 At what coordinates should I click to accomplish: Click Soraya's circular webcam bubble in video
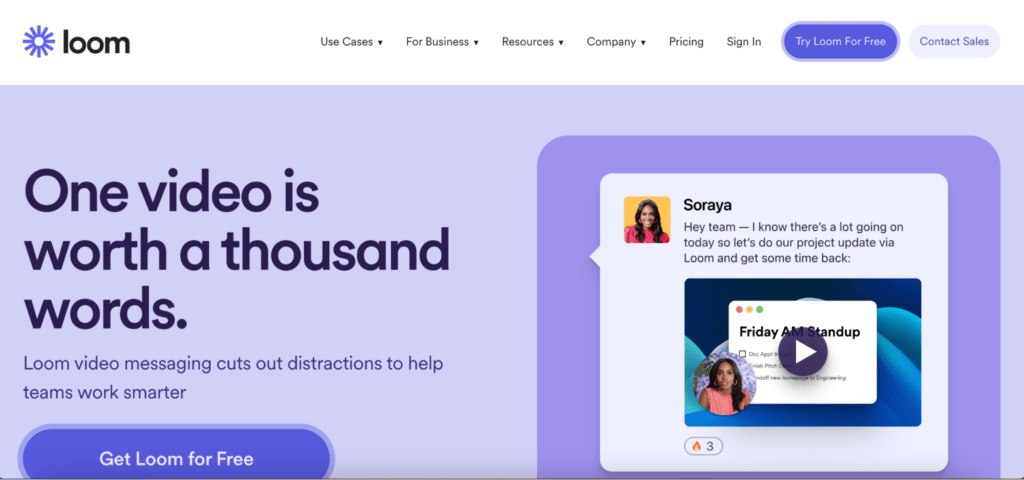tap(724, 383)
